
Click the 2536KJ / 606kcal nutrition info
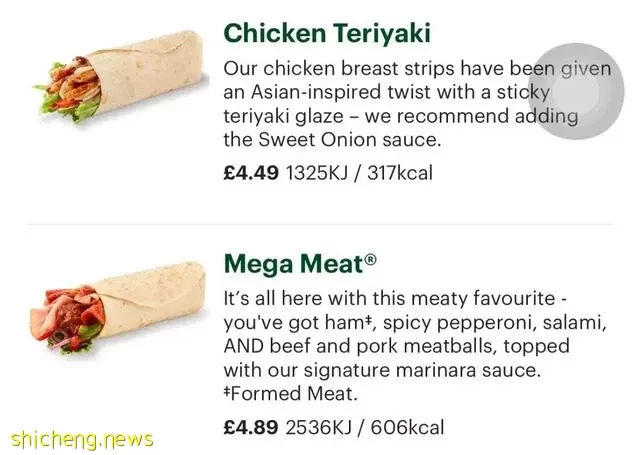pyautogui.click(x=364, y=427)
